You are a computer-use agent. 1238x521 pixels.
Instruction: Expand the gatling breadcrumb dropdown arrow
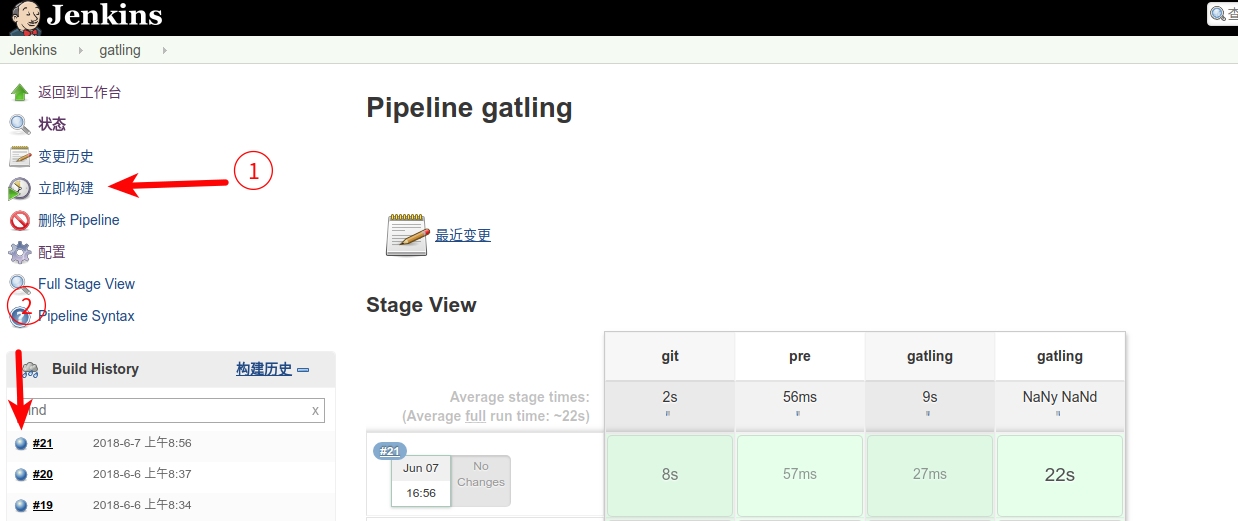click(x=164, y=50)
